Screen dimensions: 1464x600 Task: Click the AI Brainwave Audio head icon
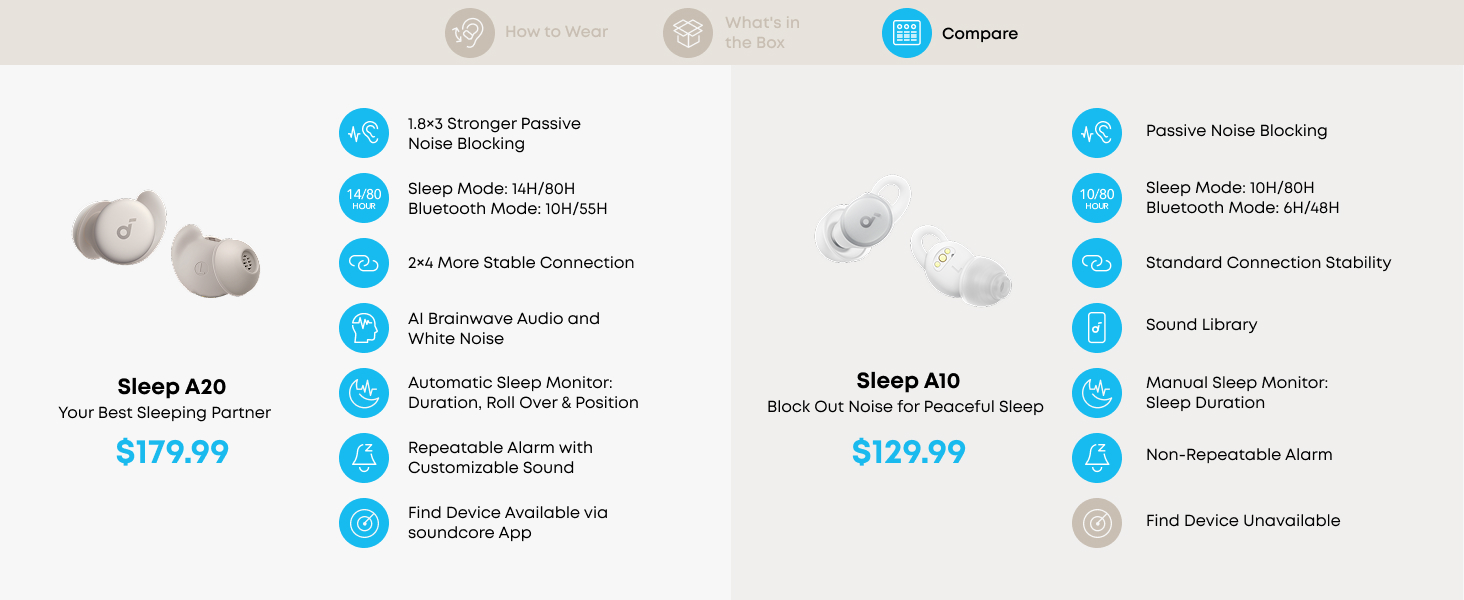364,328
